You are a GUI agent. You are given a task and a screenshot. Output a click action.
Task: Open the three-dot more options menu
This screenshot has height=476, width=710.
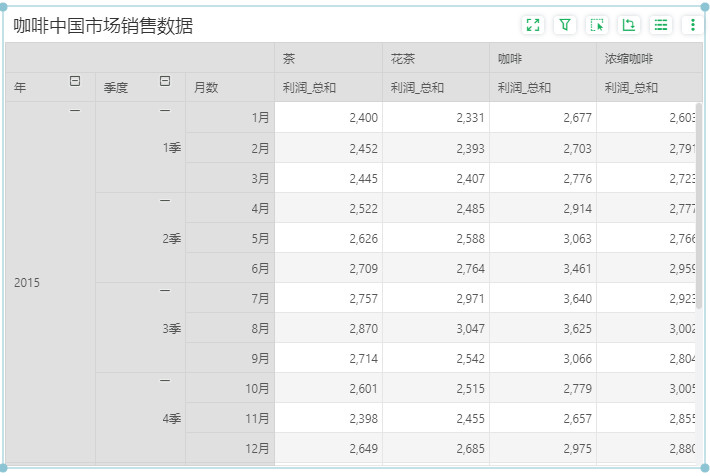[x=692, y=25]
